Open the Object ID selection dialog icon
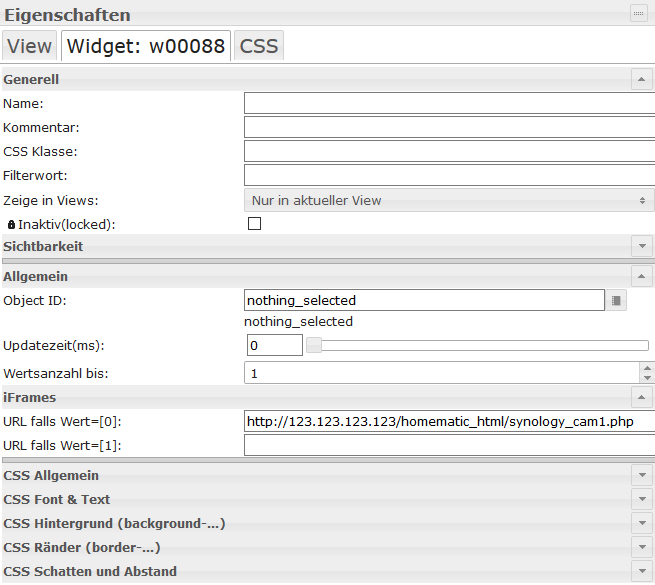Screen dimensions: 655x585 click(x=616, y=300)
